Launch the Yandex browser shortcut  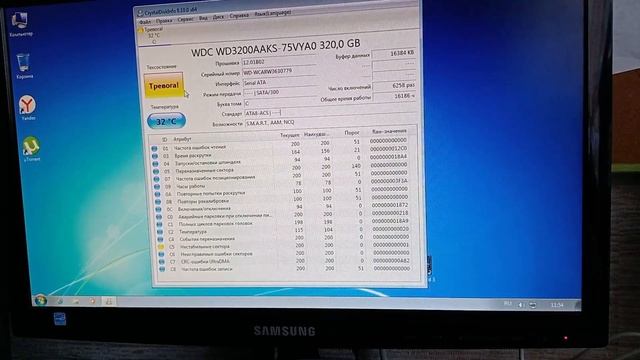tap(27, 107)
